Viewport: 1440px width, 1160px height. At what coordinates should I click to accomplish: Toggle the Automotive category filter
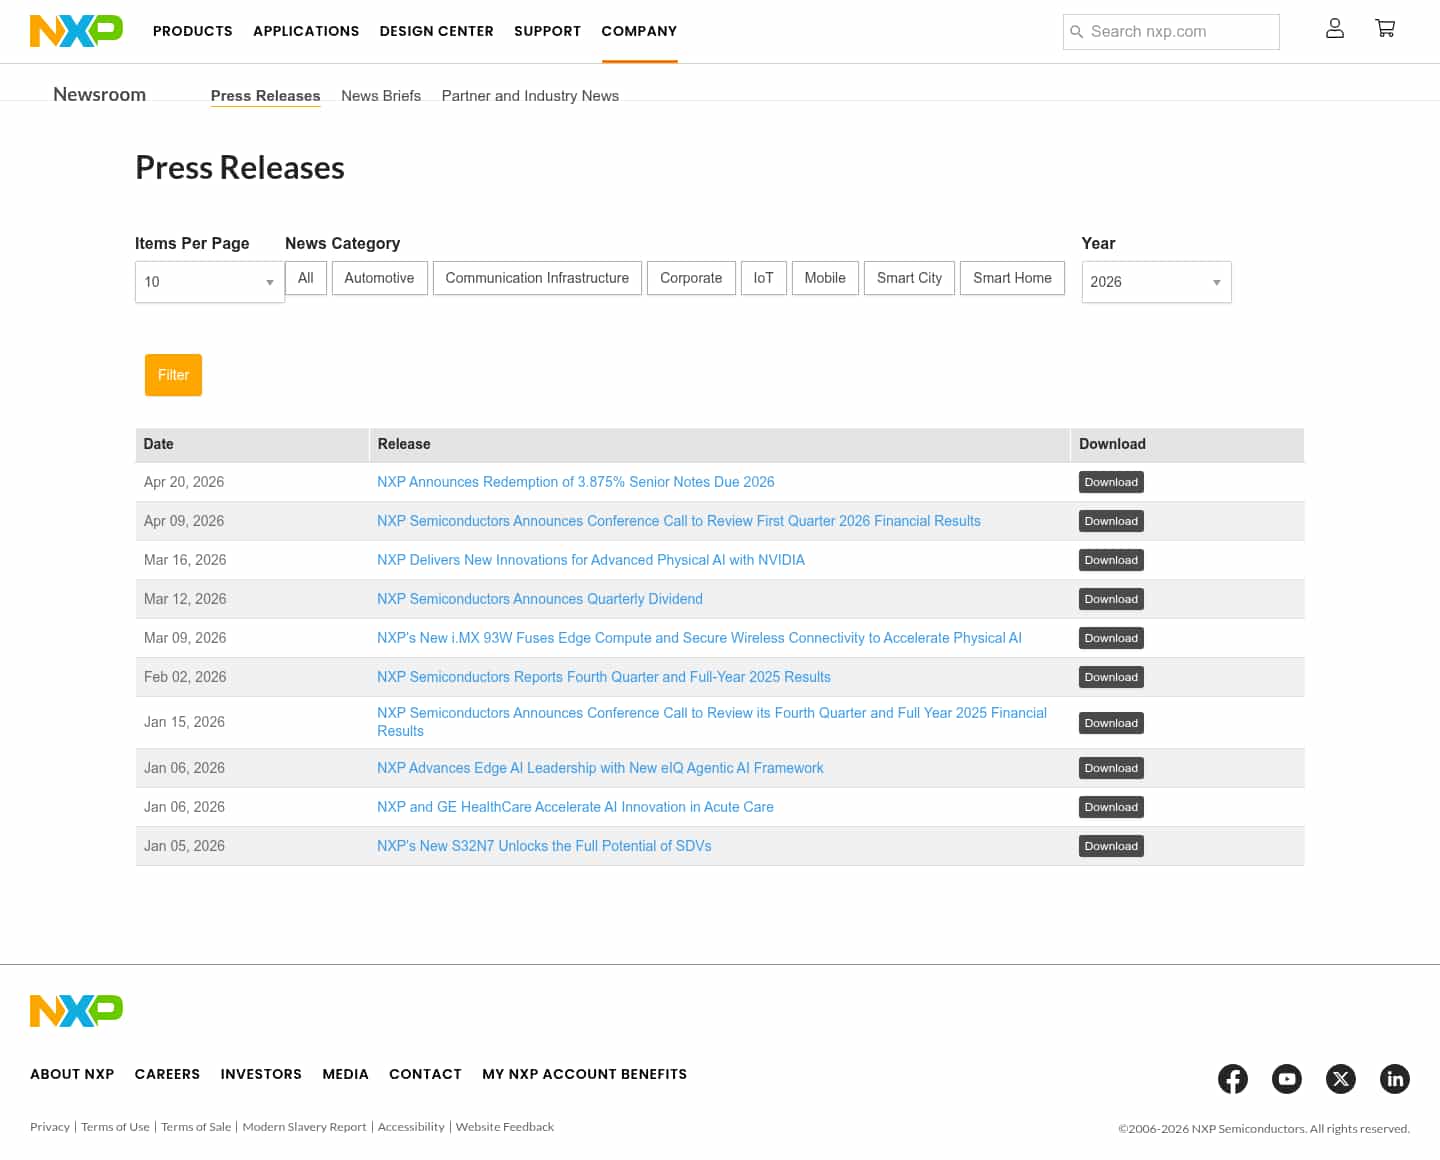379,278
